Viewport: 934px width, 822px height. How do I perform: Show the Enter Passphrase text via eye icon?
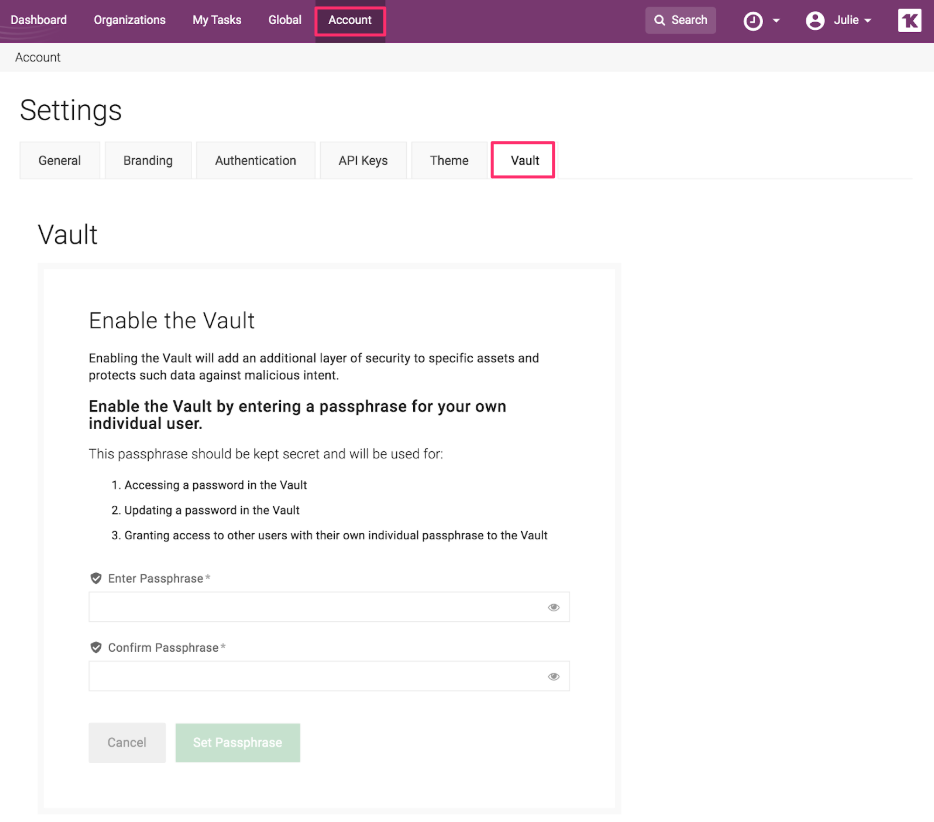pos(553,607)
